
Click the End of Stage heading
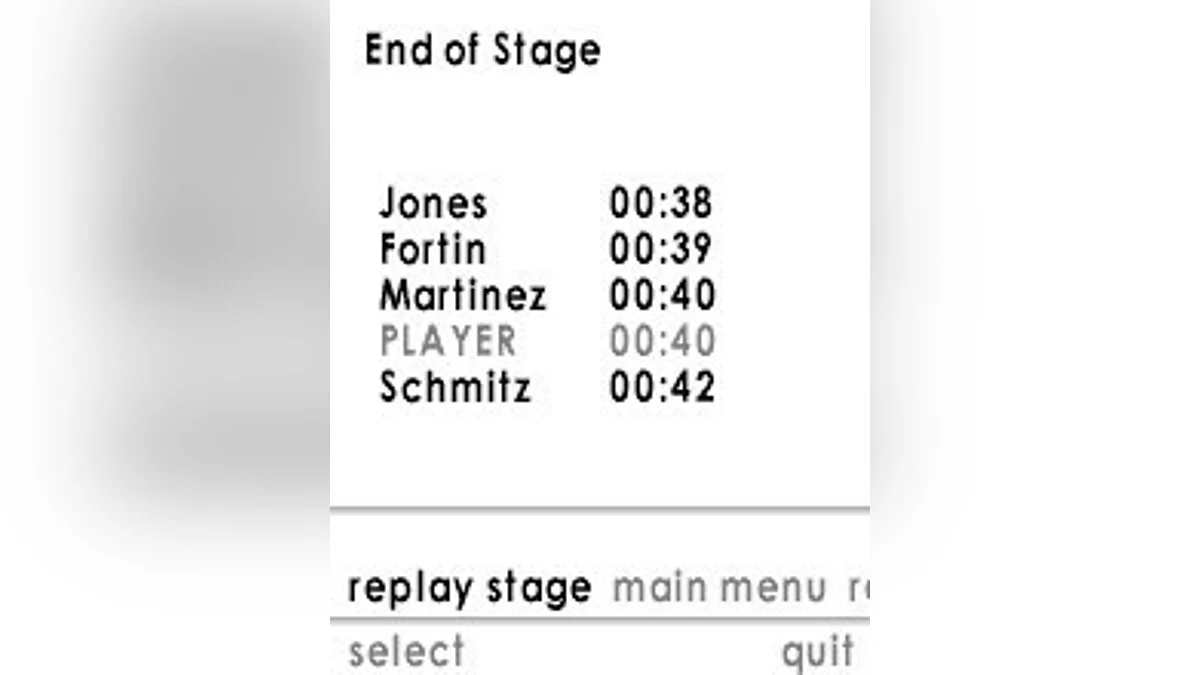tap(482, 50)
